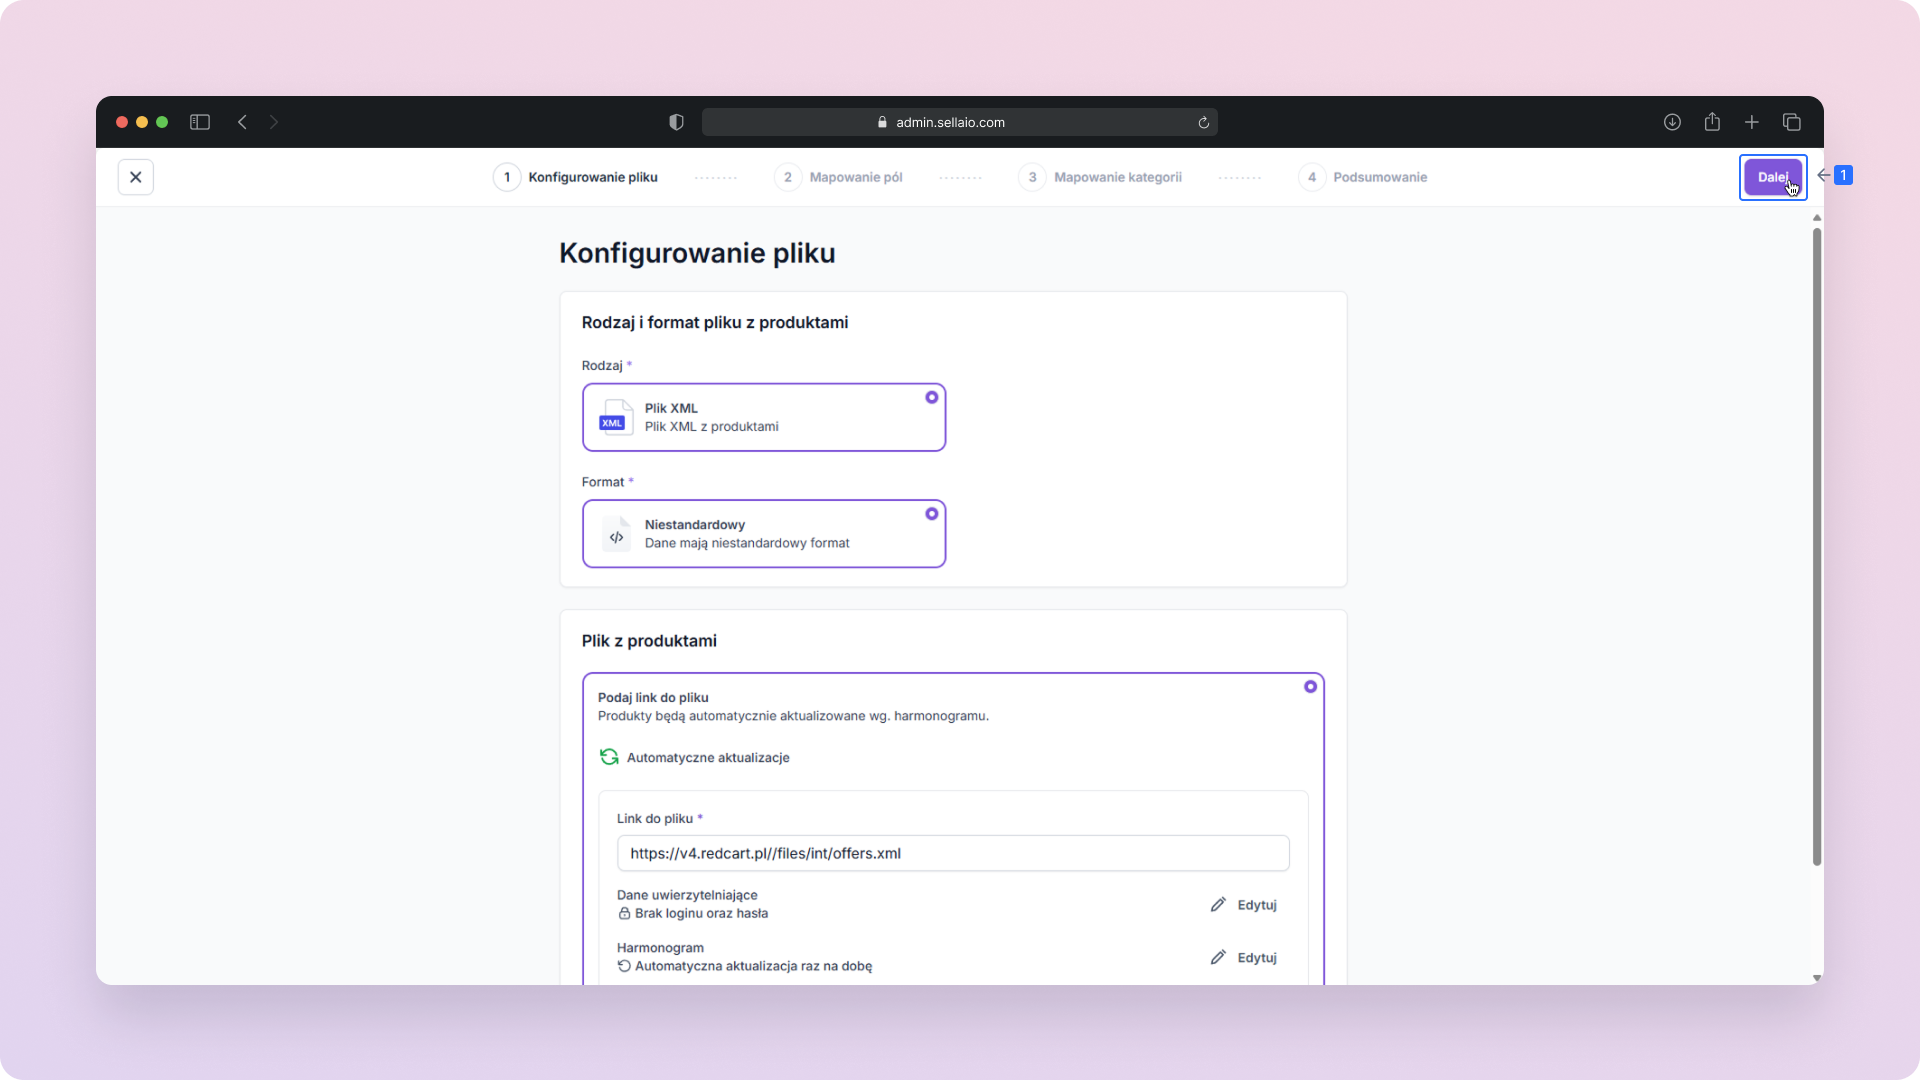1920x1080 pixels.
Task: Click the privacy shield icon
Action: (x=677, y=122)
